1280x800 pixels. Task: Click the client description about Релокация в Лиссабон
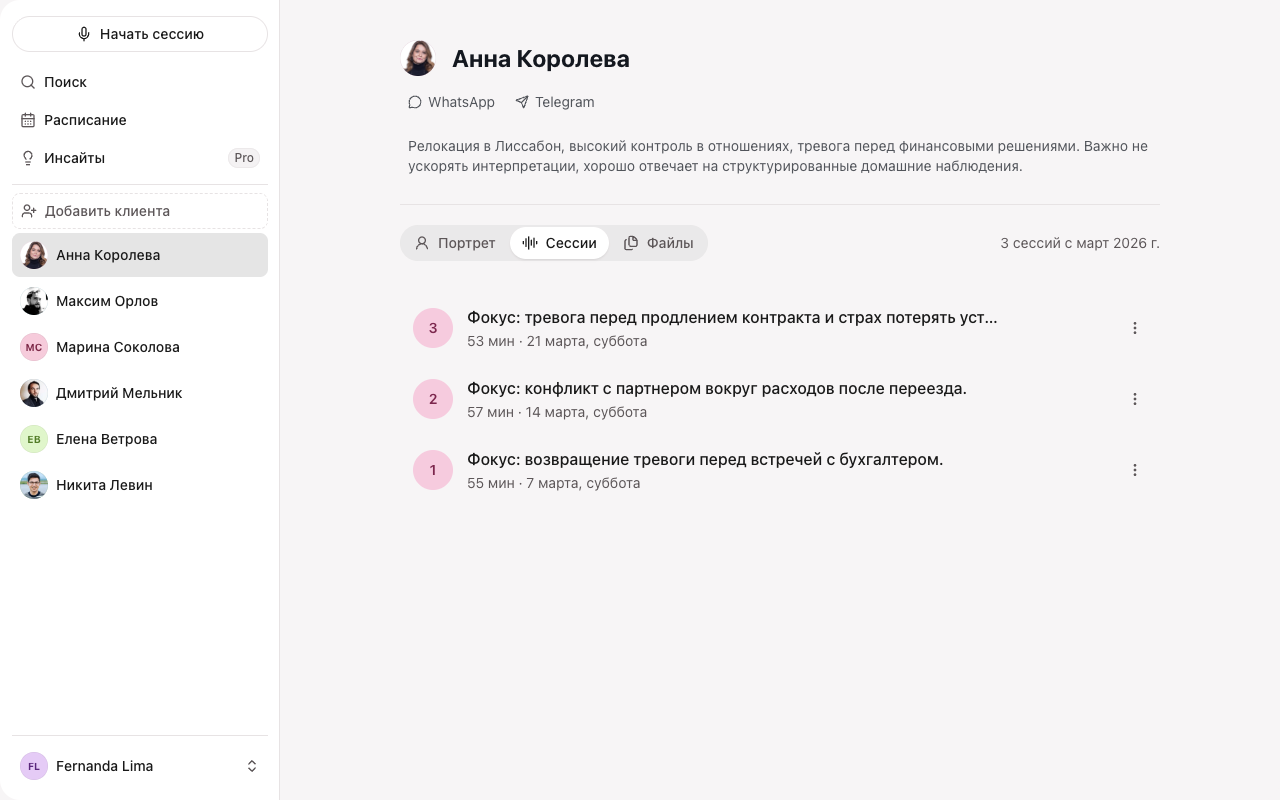pos(778,156)
